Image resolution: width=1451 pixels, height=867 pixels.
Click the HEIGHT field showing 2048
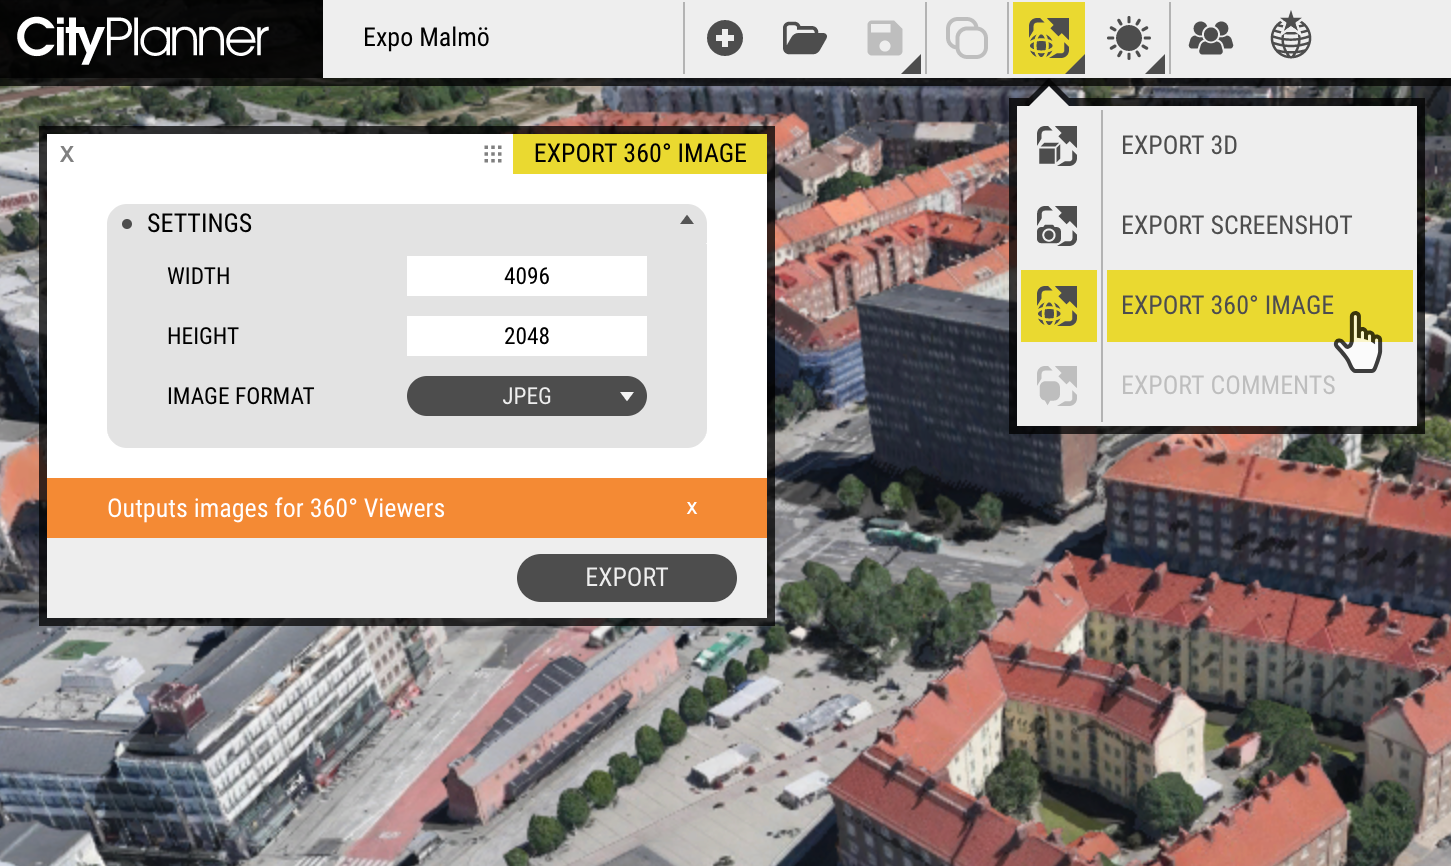(x=527, y=336)
